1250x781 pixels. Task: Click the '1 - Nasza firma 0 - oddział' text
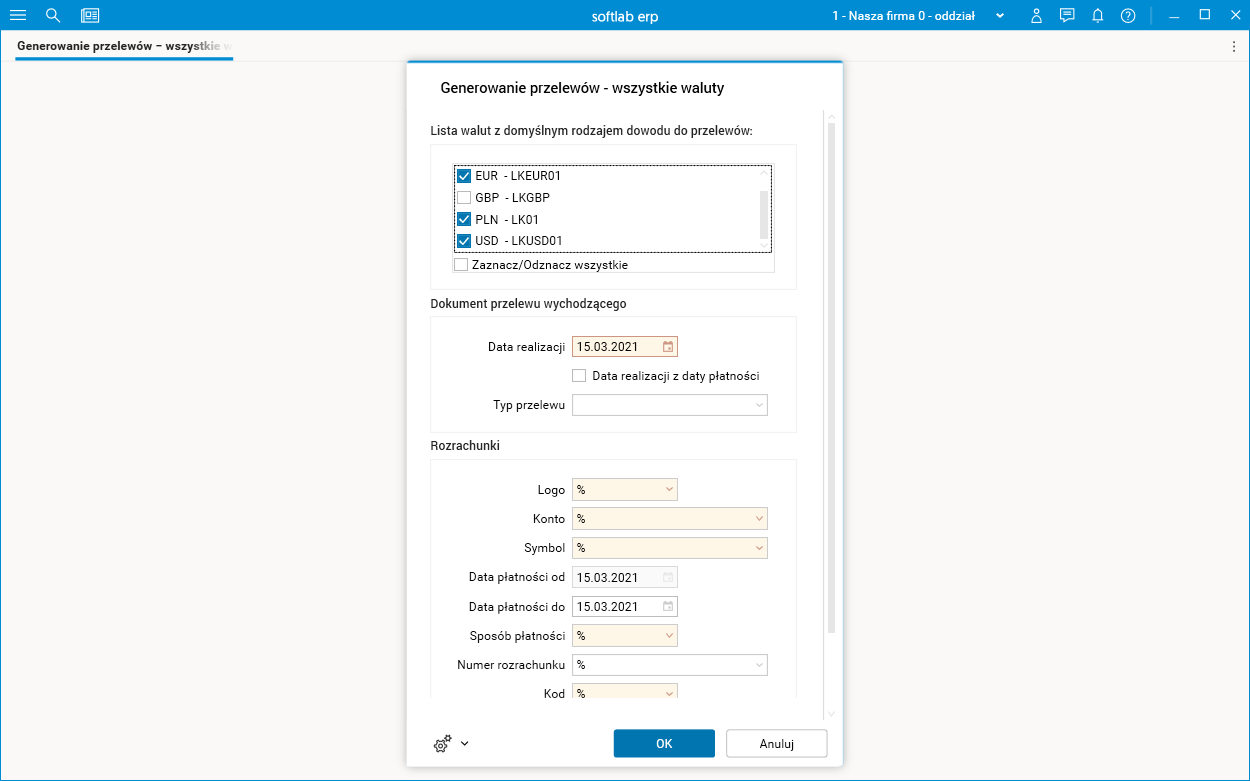905,16
